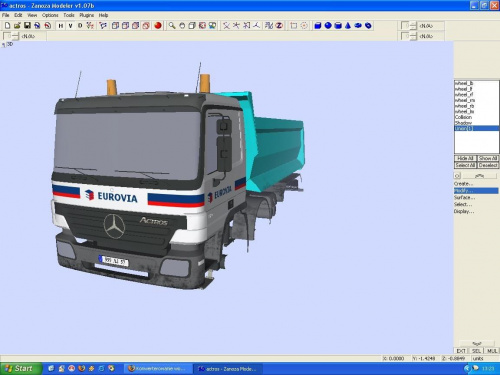Click the 3D viewport label
This screenshot has width=500, height=375.
(10, 44)
